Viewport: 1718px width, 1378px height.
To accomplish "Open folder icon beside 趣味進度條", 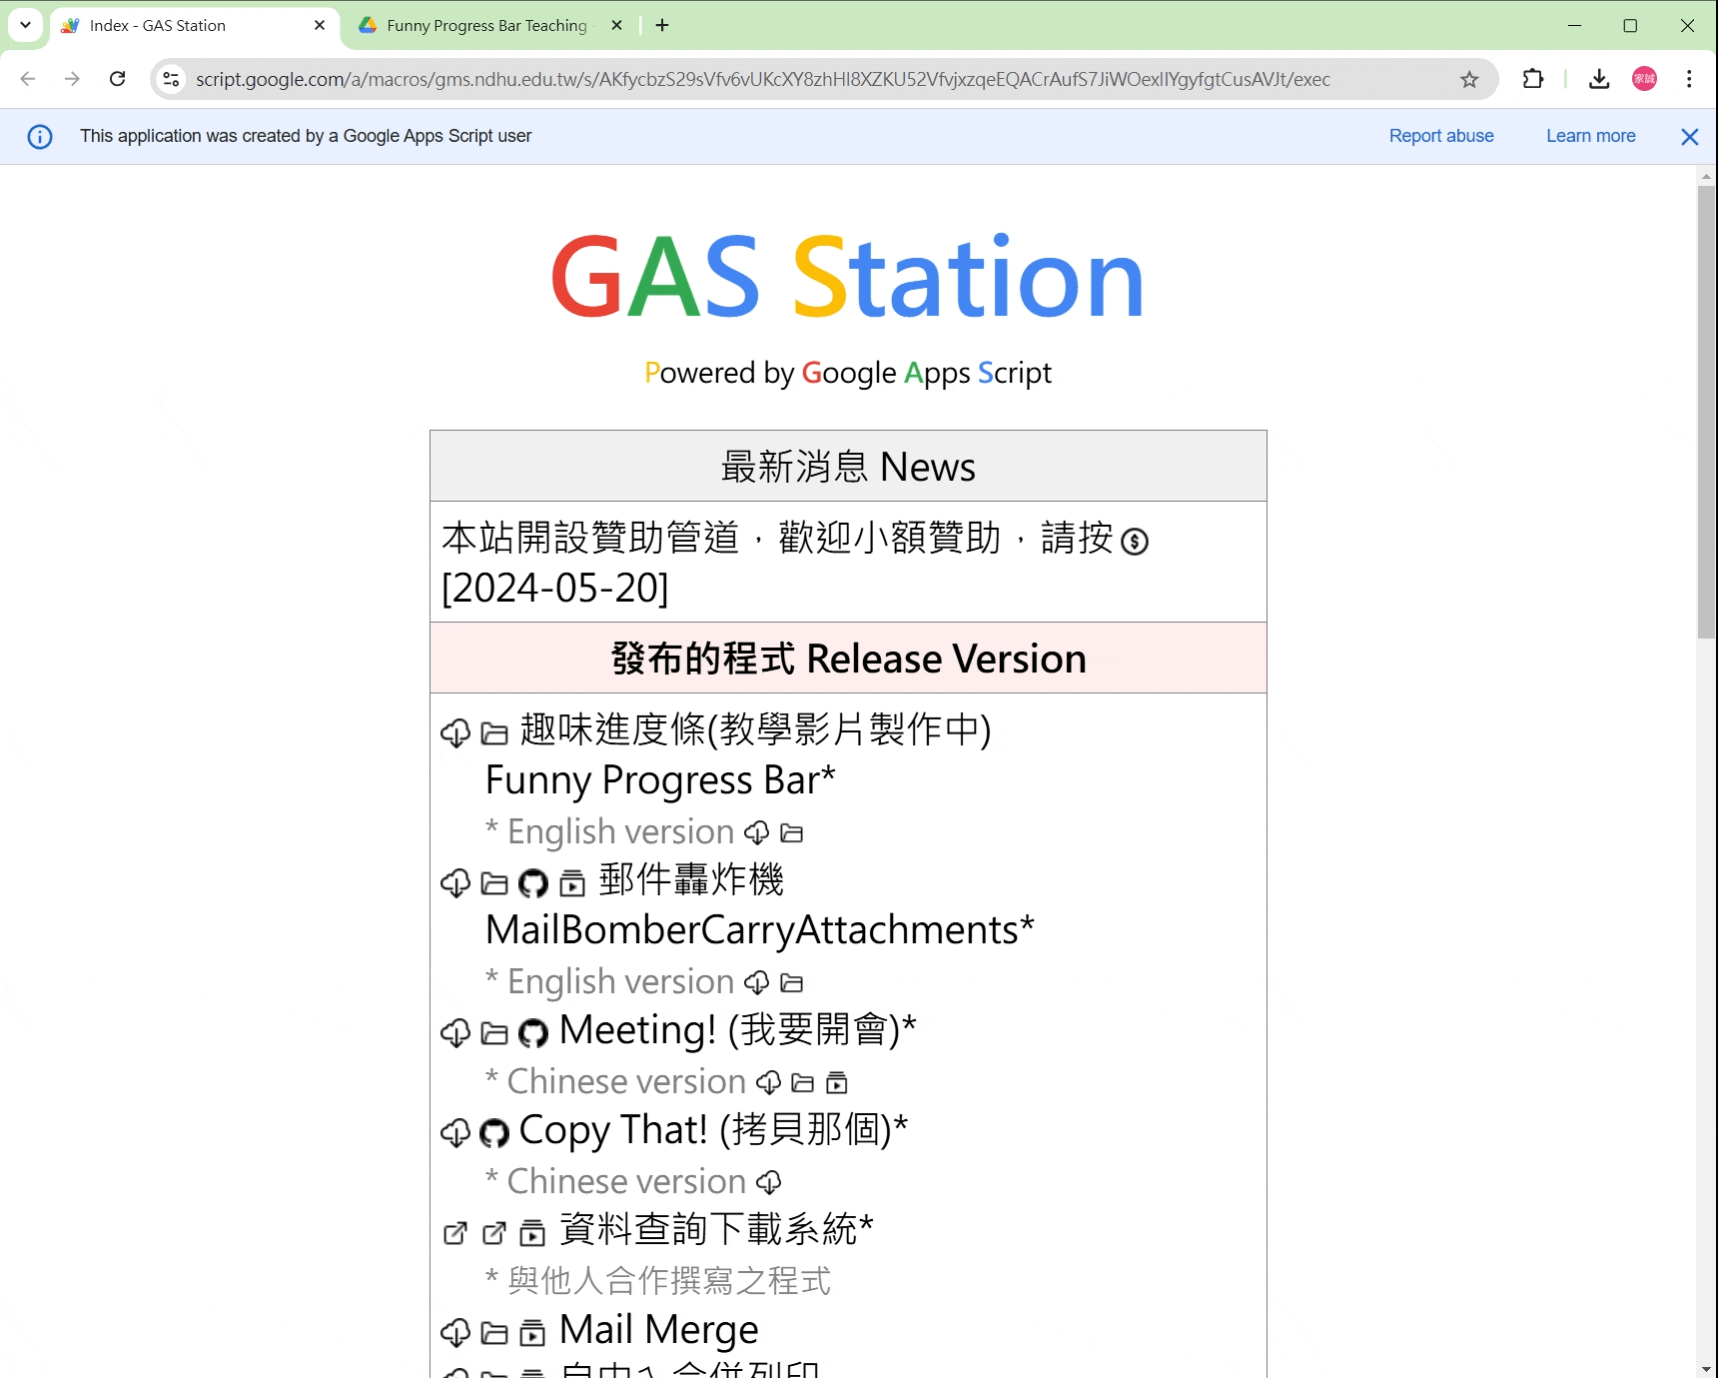I will click(x=494, y=734).
